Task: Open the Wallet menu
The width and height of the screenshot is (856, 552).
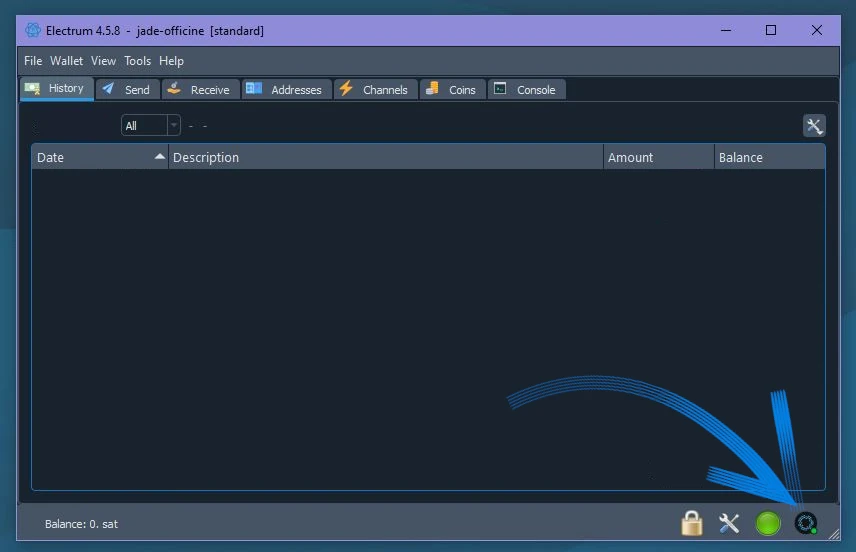Action: (67, 61)
